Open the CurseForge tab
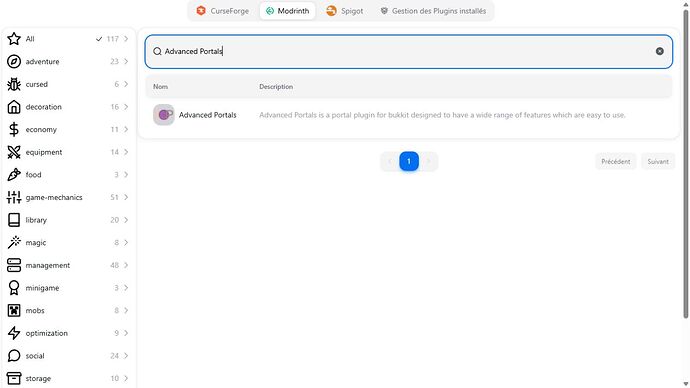The height and width of the screenshot is (388, 690). tap(223, 11)
